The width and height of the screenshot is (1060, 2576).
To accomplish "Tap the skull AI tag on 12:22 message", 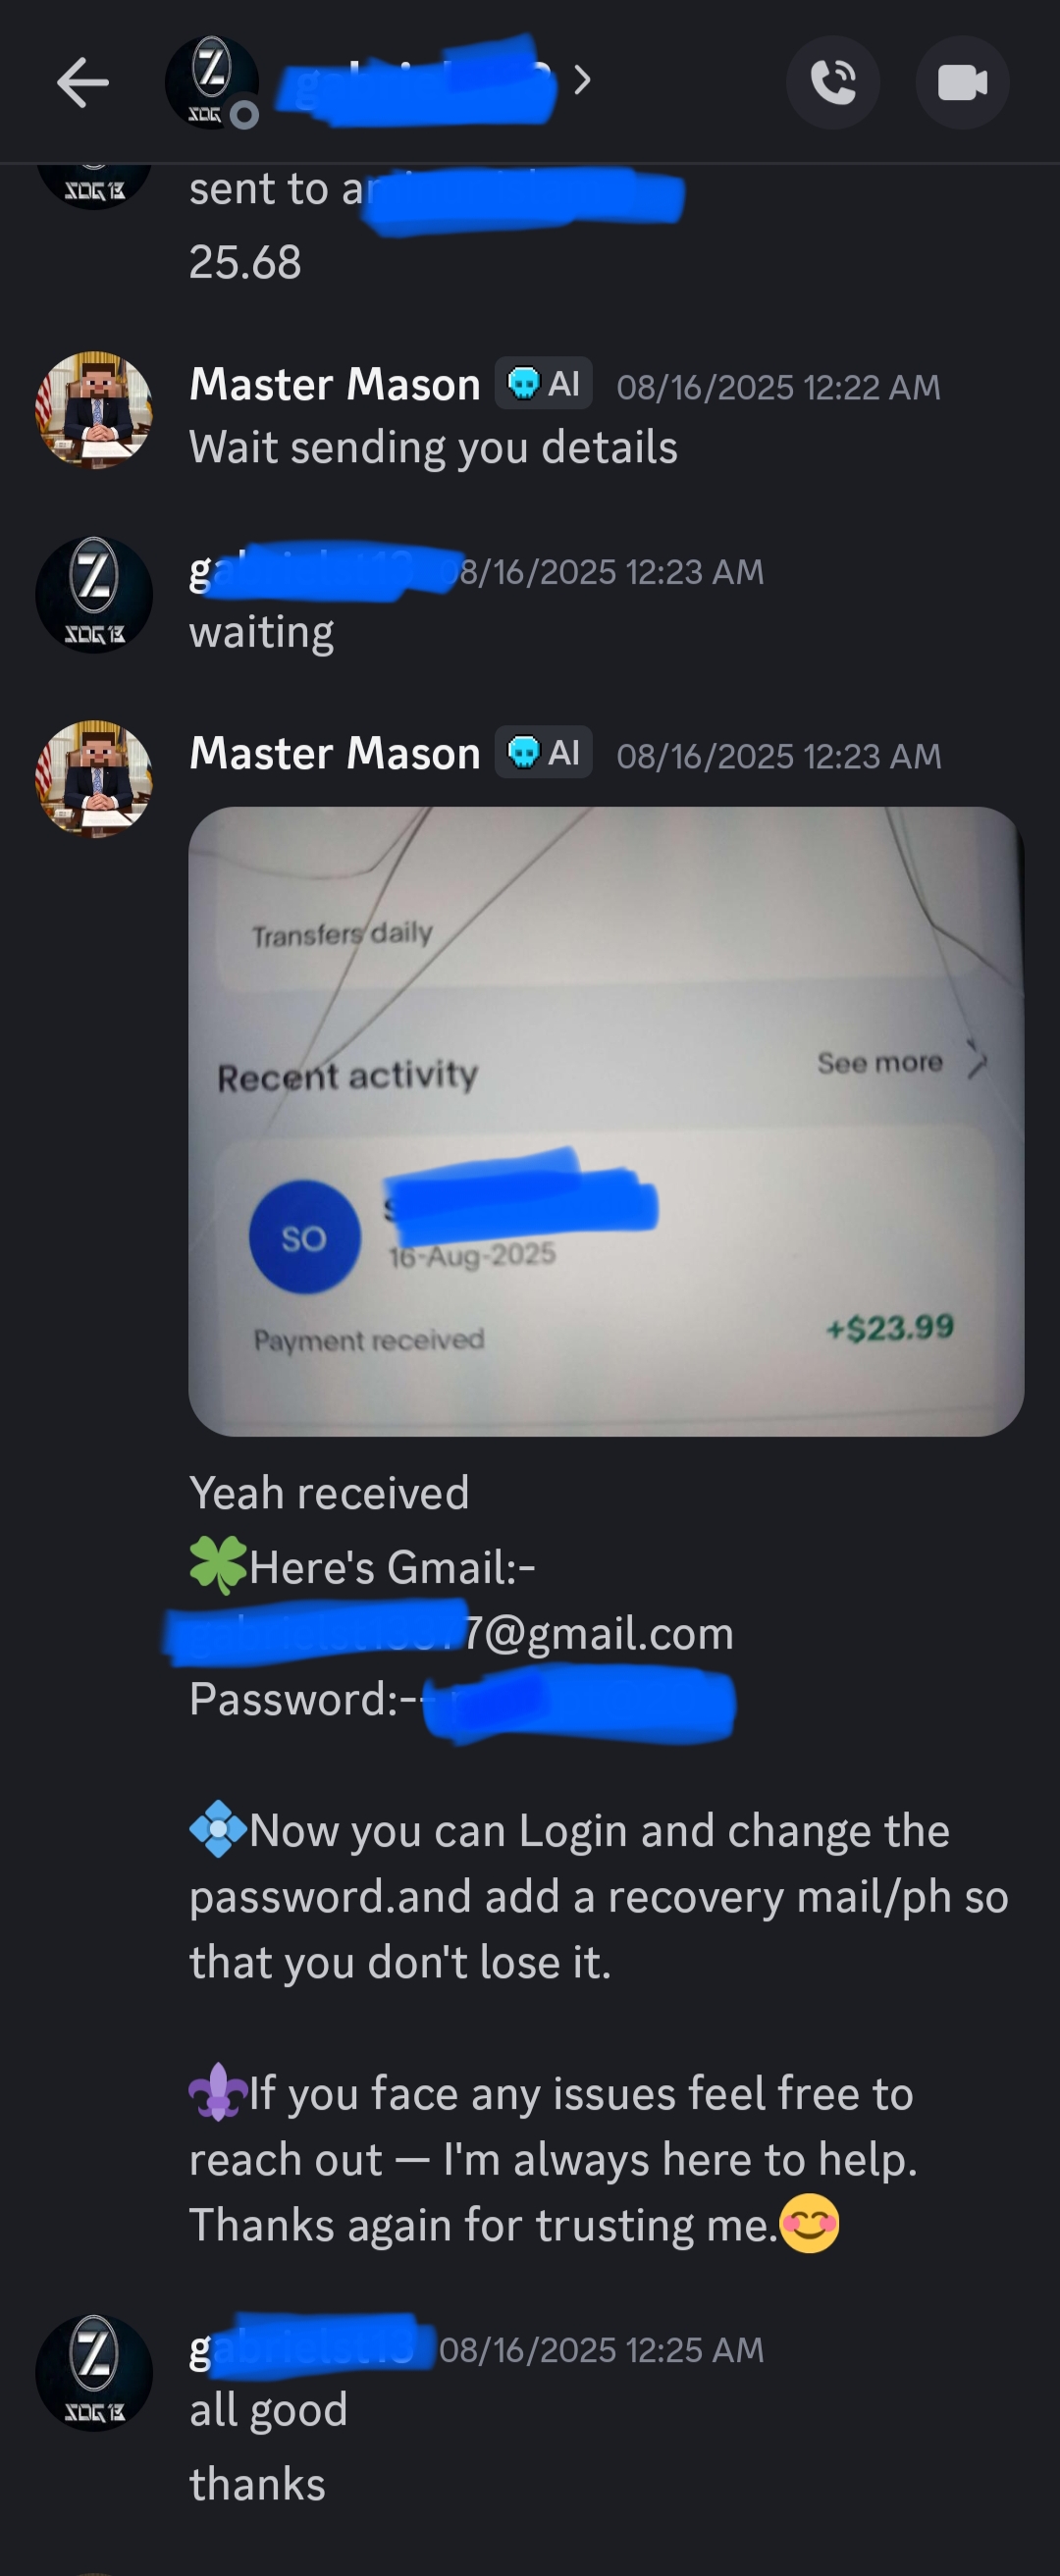I will click(543, 383).
